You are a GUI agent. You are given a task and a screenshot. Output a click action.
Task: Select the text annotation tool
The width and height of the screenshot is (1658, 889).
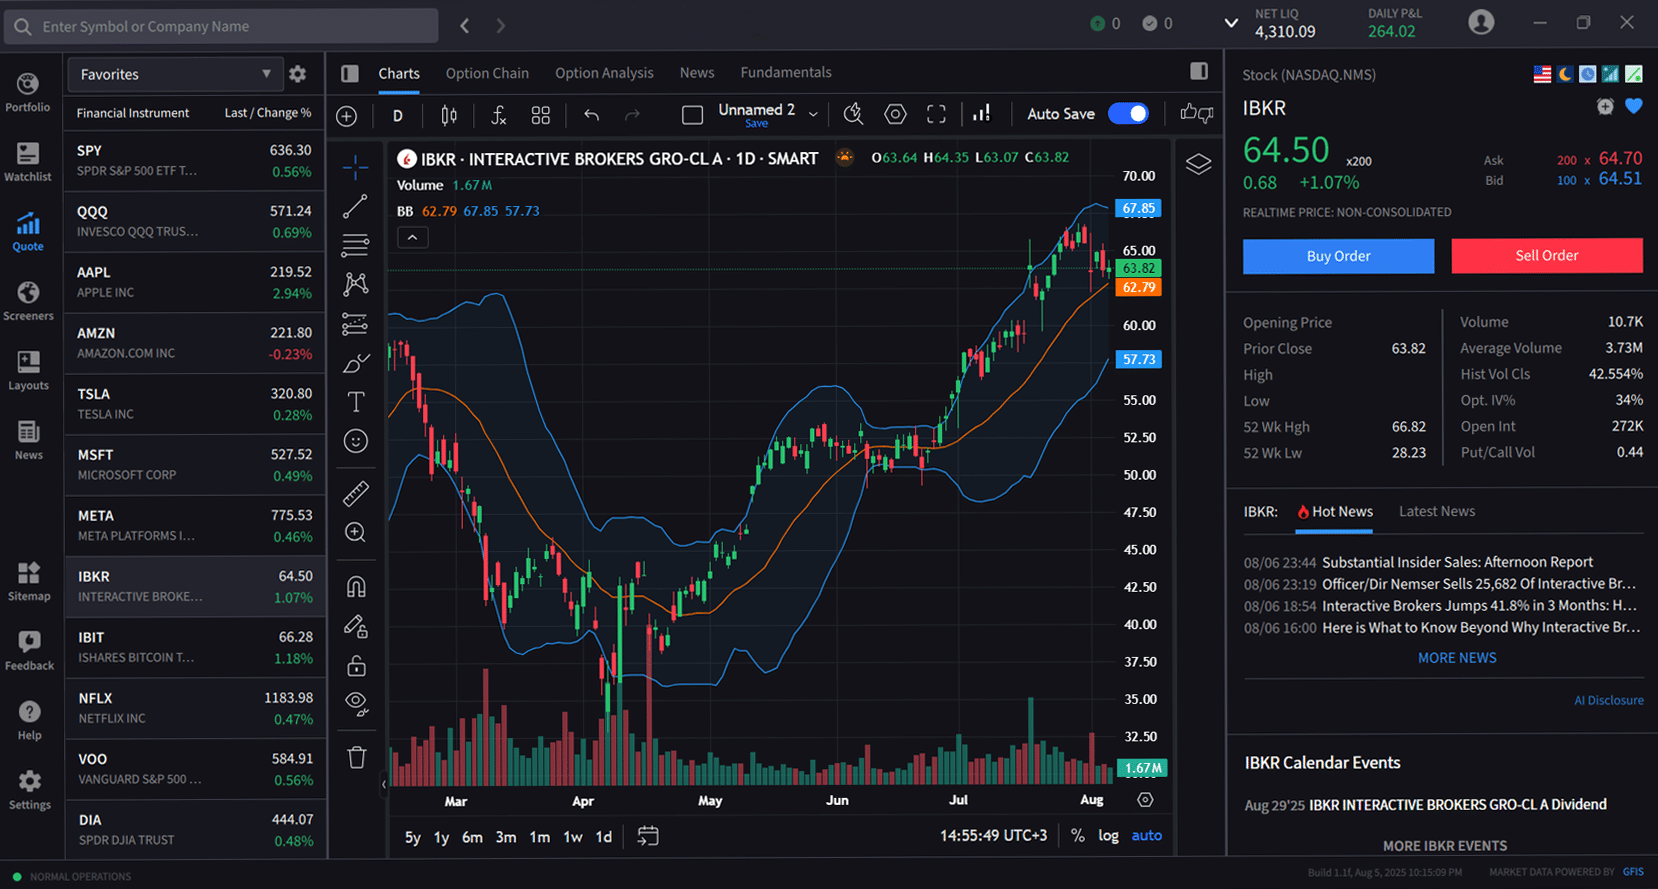[356, 402]
